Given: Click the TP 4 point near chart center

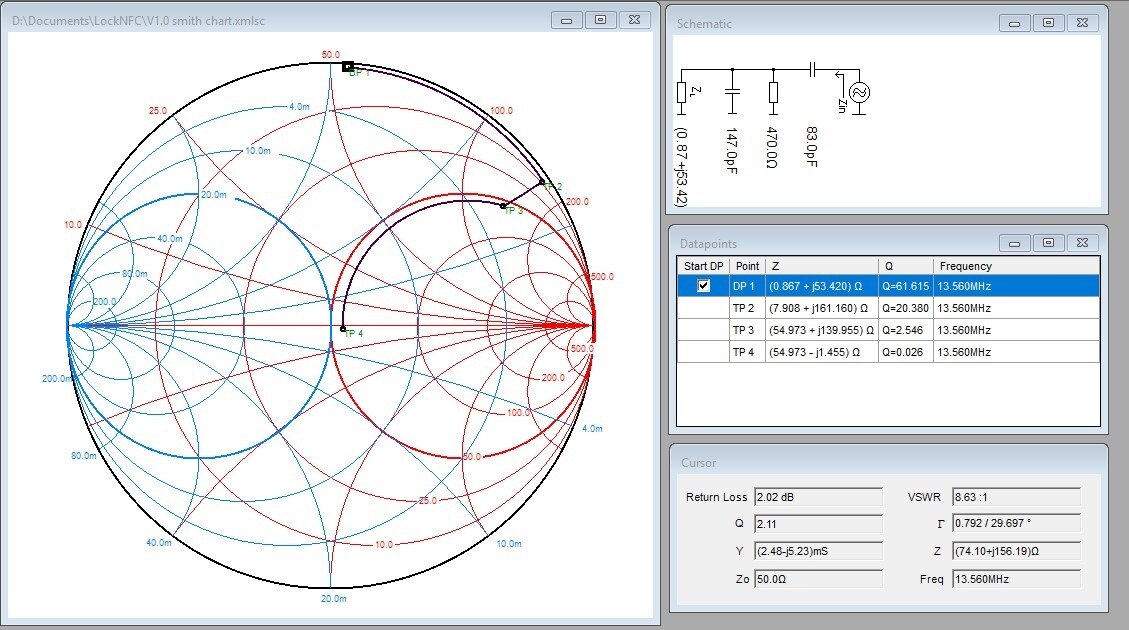Looking at the screenshot, I should click(x=343, y=328).
